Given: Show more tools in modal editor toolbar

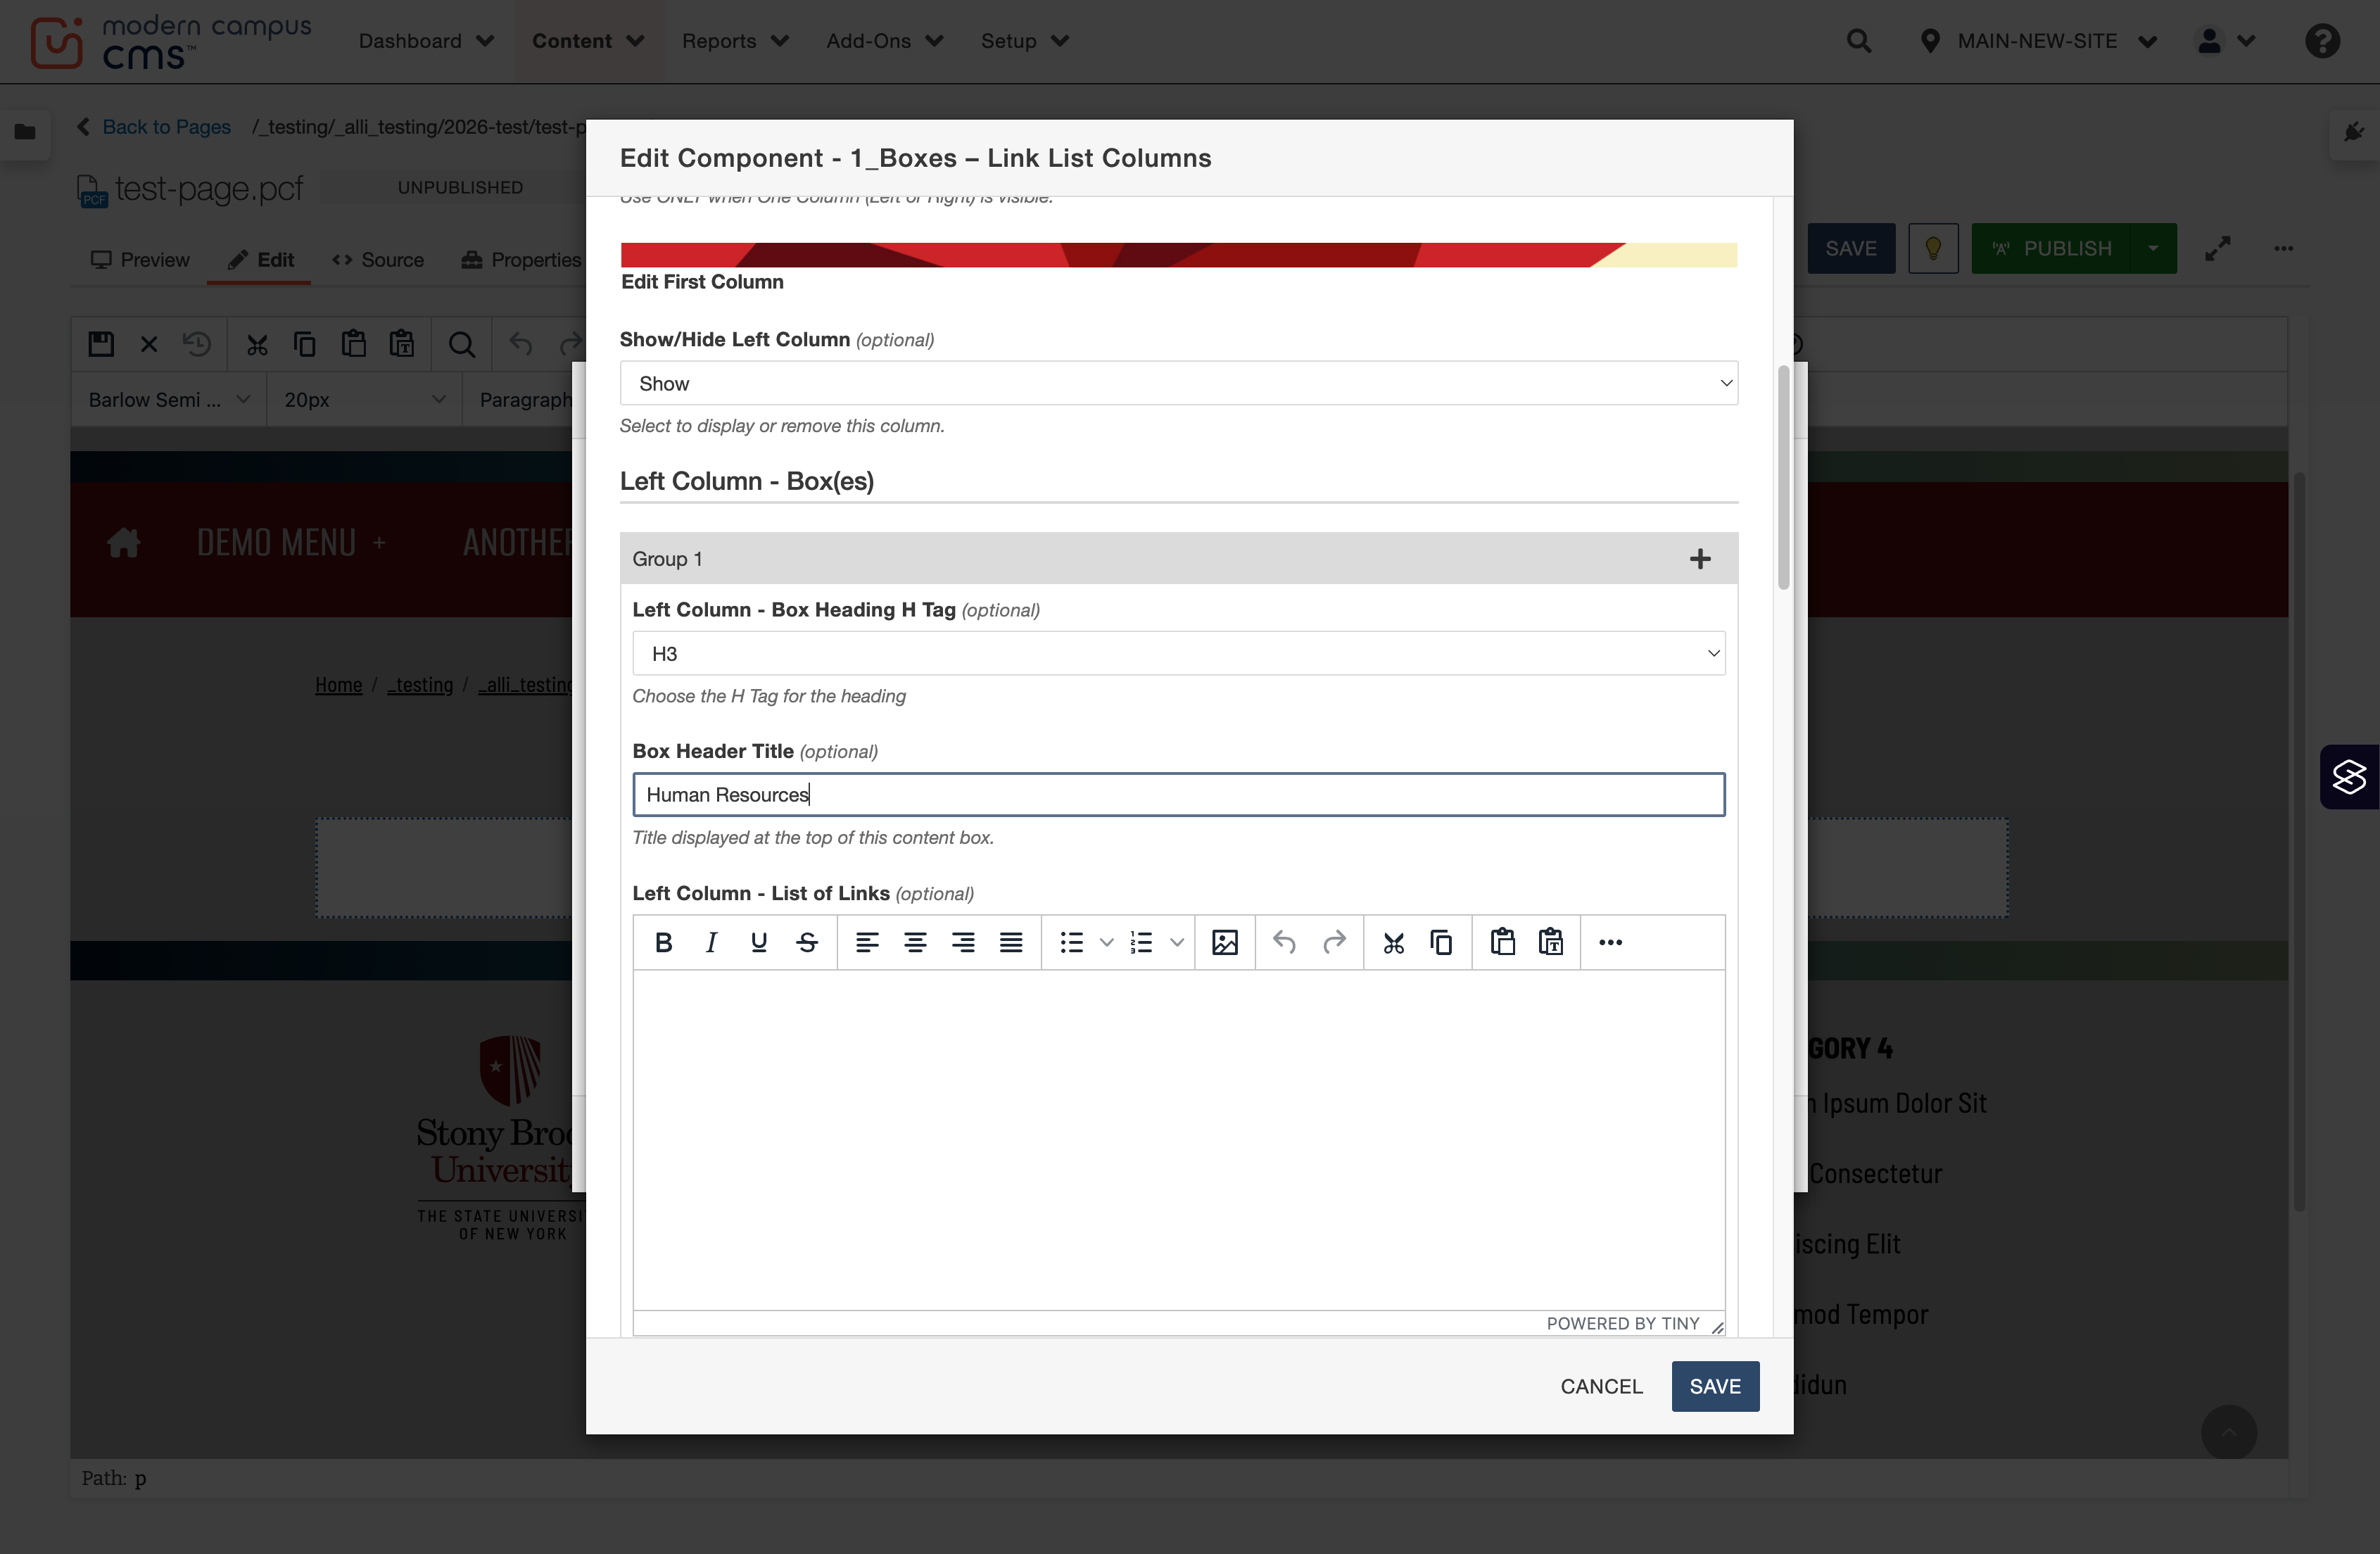Looking at the screenshot, I should (x=1610, y=942).
